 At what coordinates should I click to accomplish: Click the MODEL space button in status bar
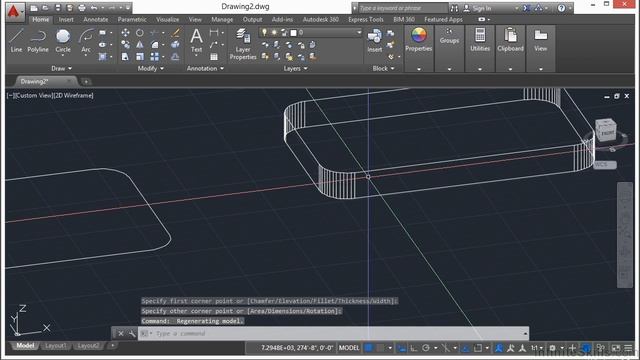point(349,348)
